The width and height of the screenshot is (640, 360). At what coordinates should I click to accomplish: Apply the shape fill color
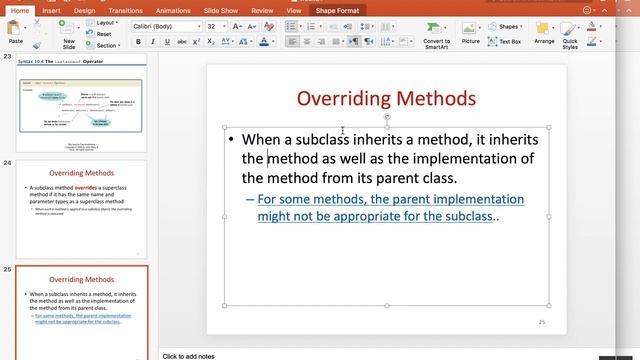(x=592, y=27)
